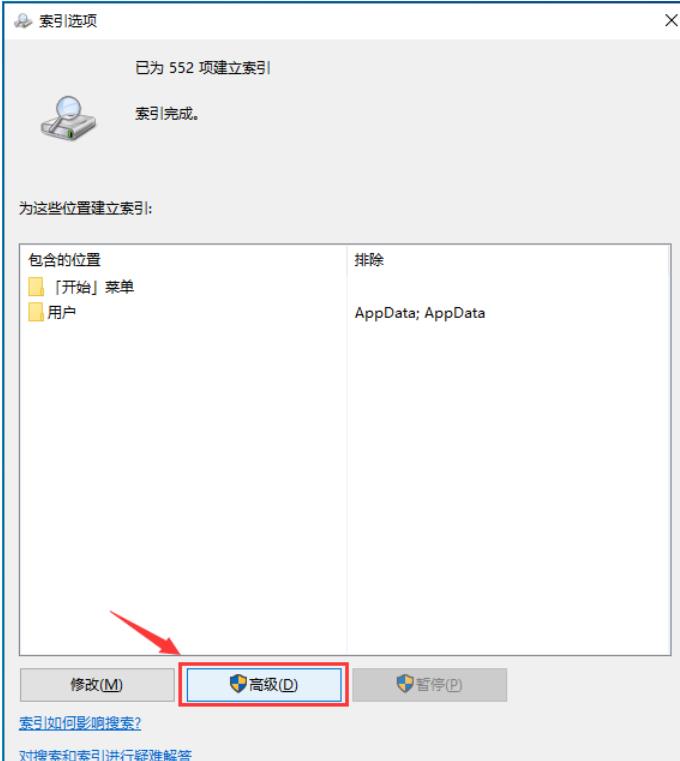Select the 「开始」菜单 location entry
Viewport: 680px width, 761px height.
tap(81, 287)
